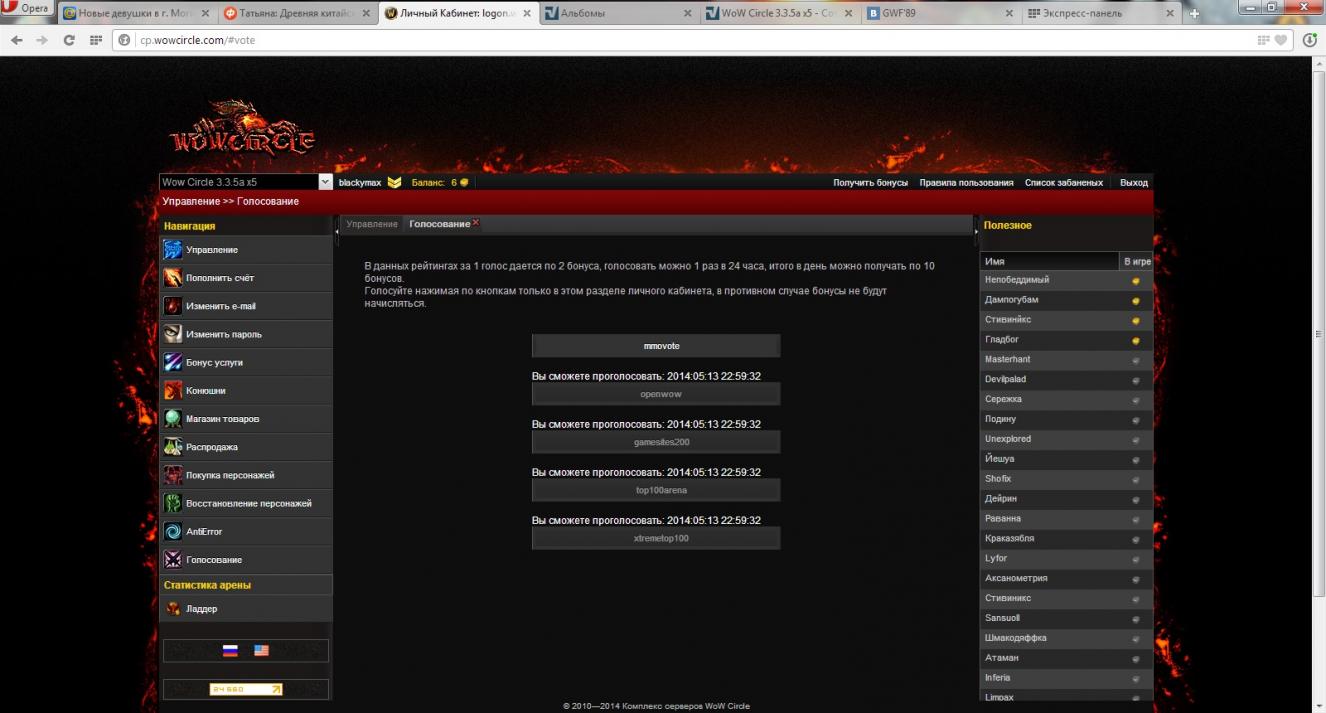Click the Пополнить счёт sidebar icon

pyautogui.click(x=173, y=278)
